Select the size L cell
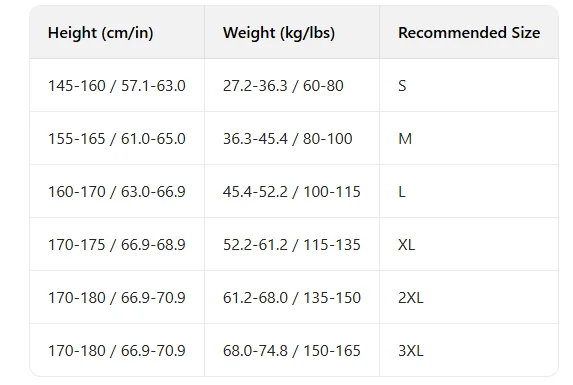Image resolution: width=573 pixels, height=385 pixels. click(469, 191)
